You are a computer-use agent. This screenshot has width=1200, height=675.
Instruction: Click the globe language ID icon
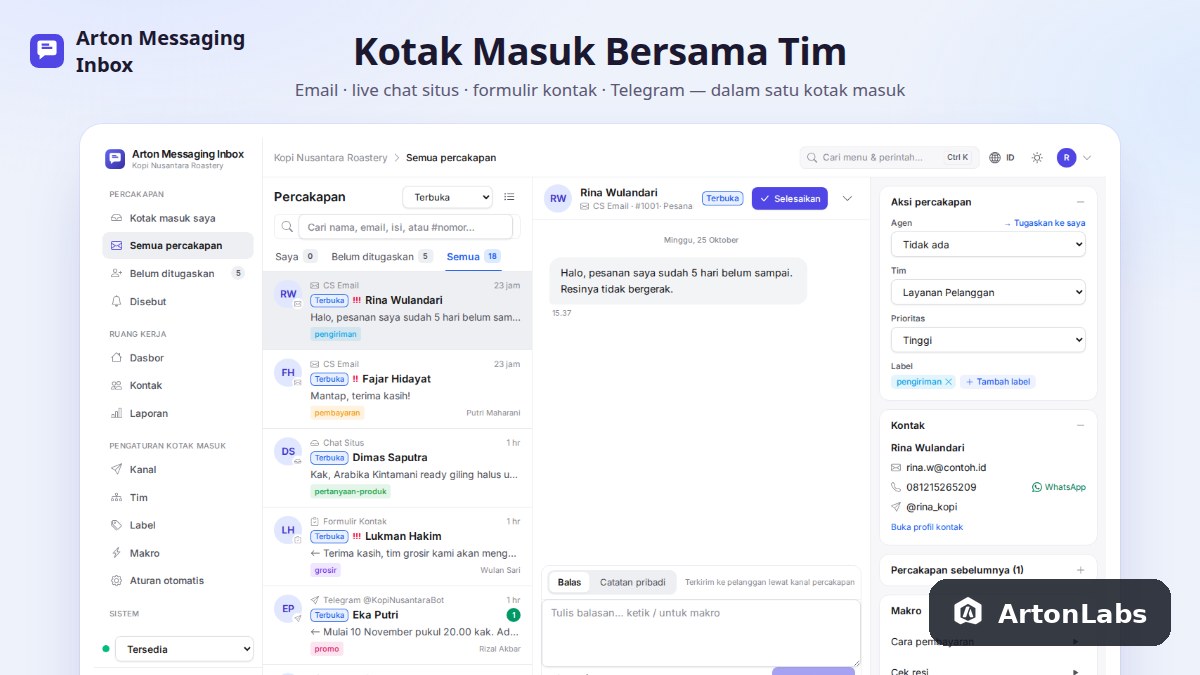tap(995, 157)
